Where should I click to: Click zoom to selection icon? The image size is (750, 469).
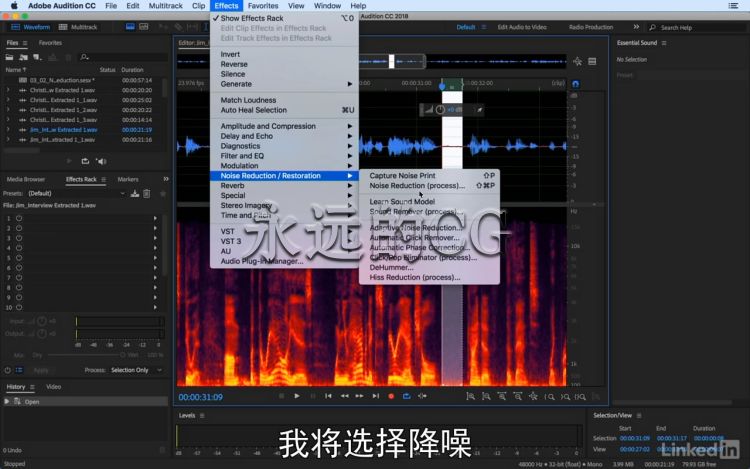pos(580,396)
